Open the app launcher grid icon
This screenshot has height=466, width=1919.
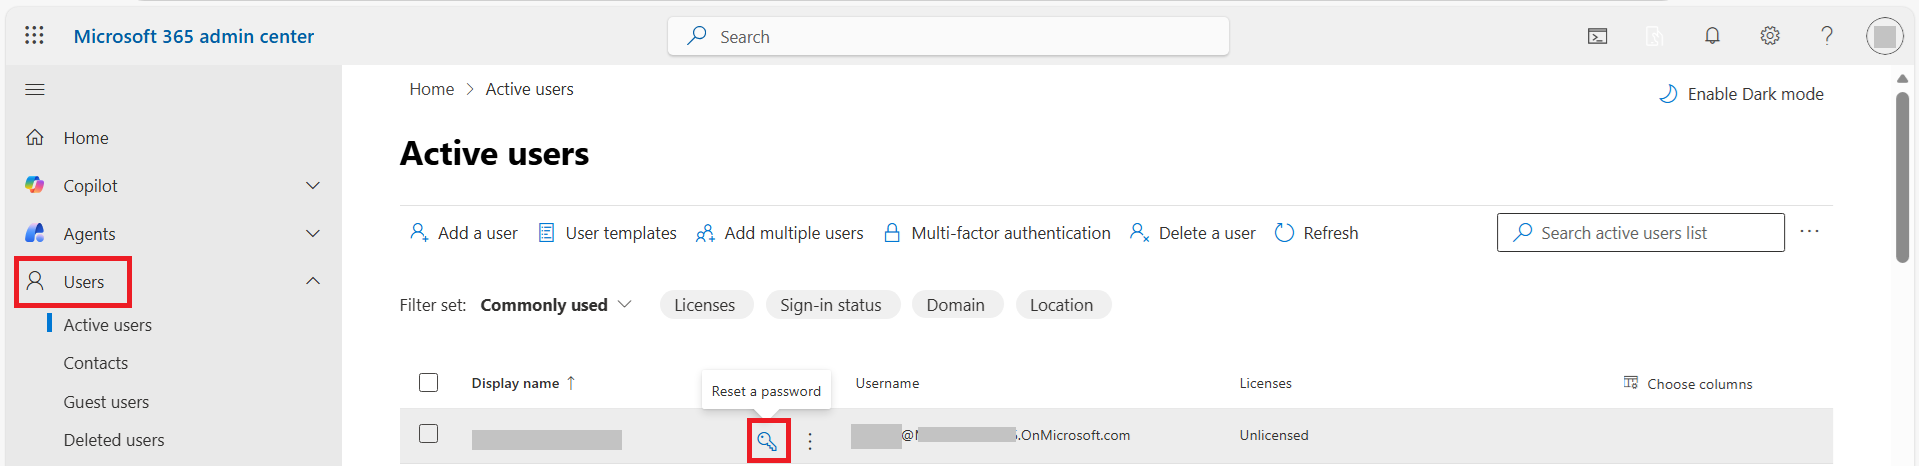(x=34, y=36)
